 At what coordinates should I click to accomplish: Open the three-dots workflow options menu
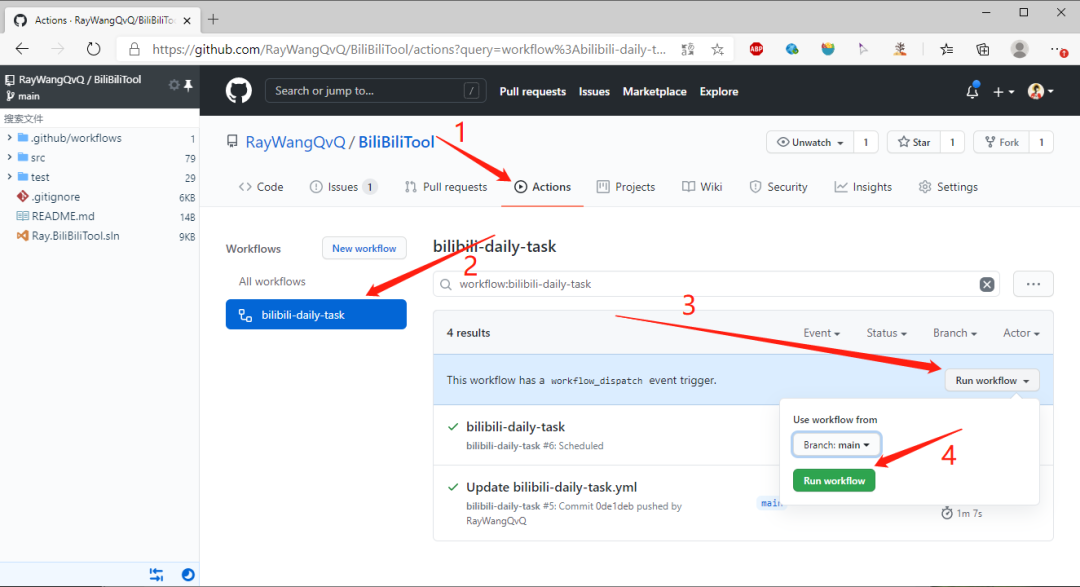point(1032,284)
